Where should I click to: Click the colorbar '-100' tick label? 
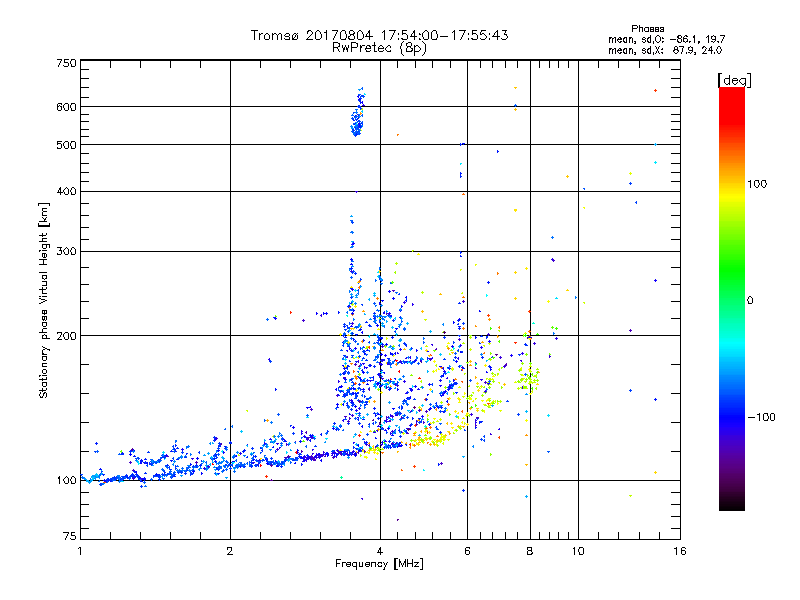761,417
